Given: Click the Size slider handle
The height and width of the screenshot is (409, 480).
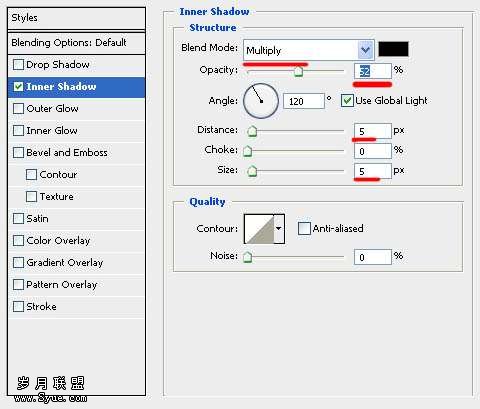Looking at the screenshot, I should [x=252, y=171].
